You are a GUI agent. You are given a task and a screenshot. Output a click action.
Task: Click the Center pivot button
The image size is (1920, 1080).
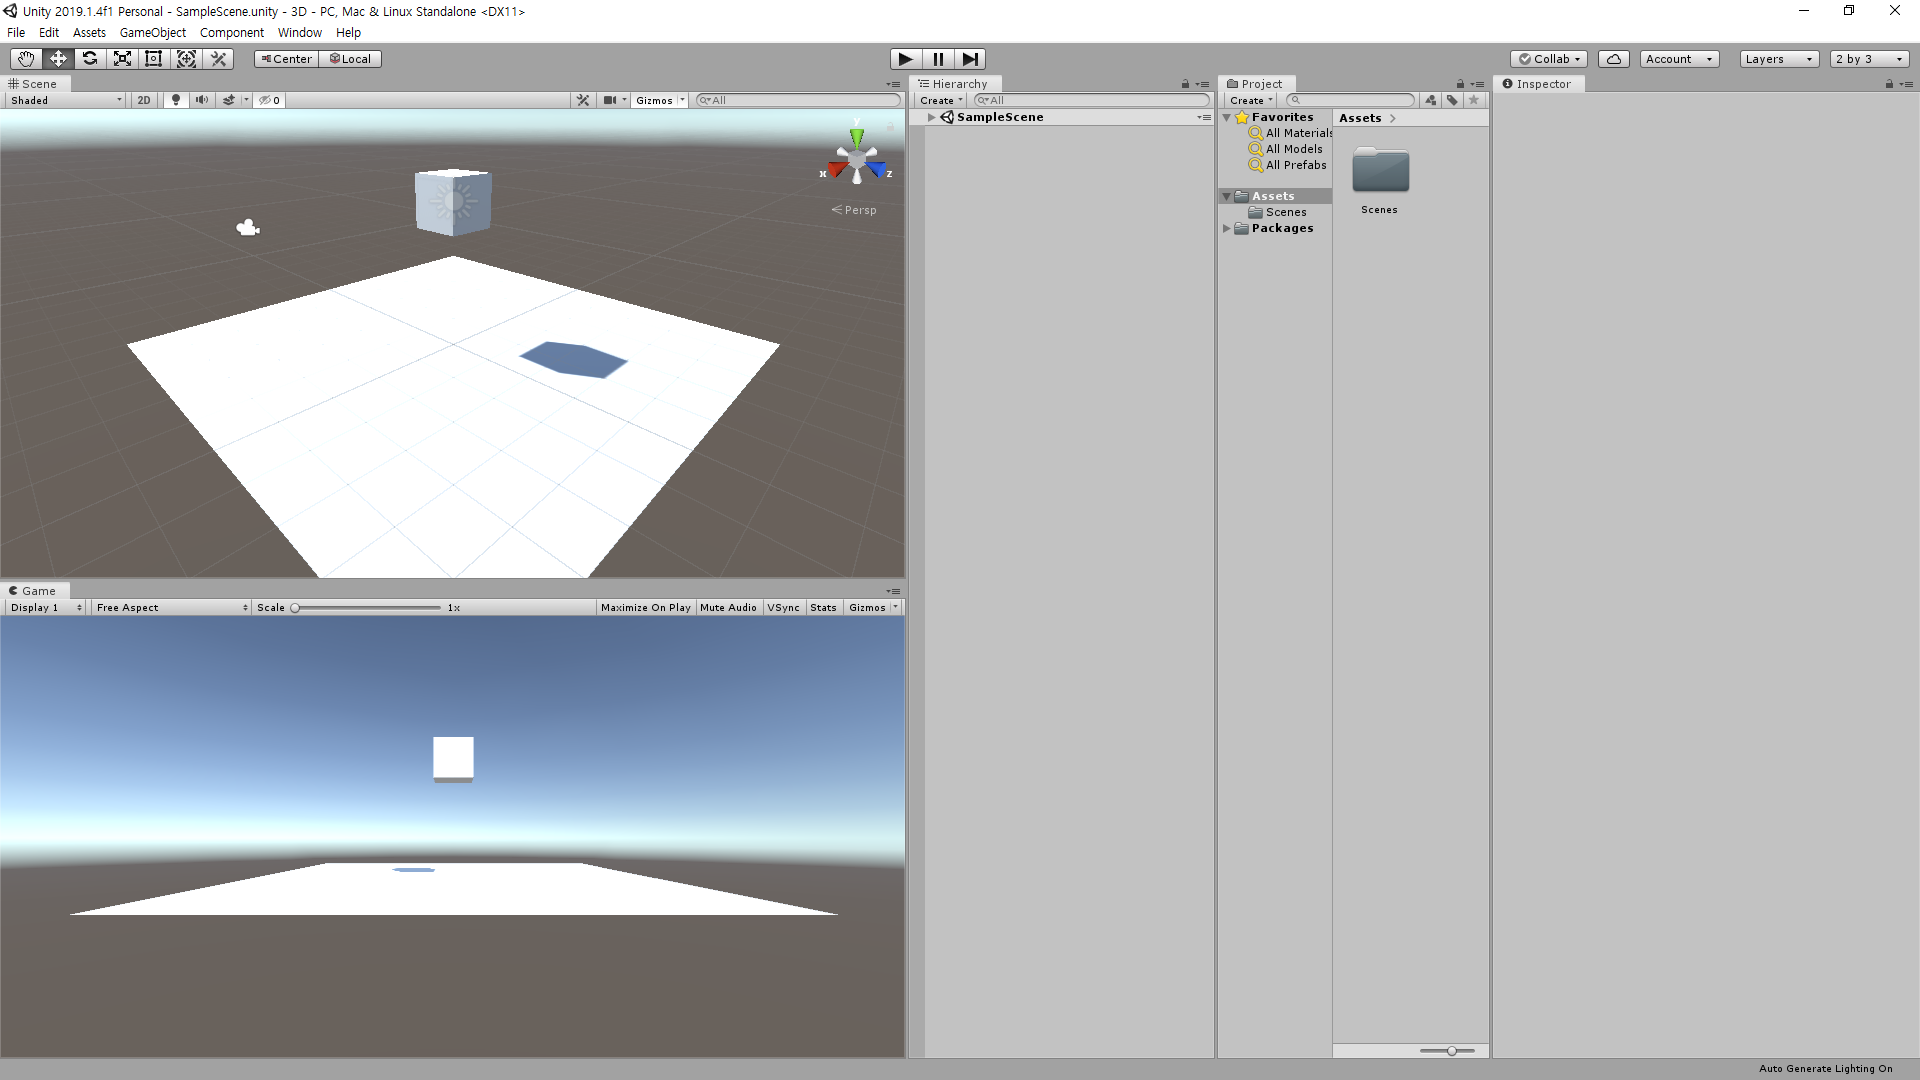287,59
